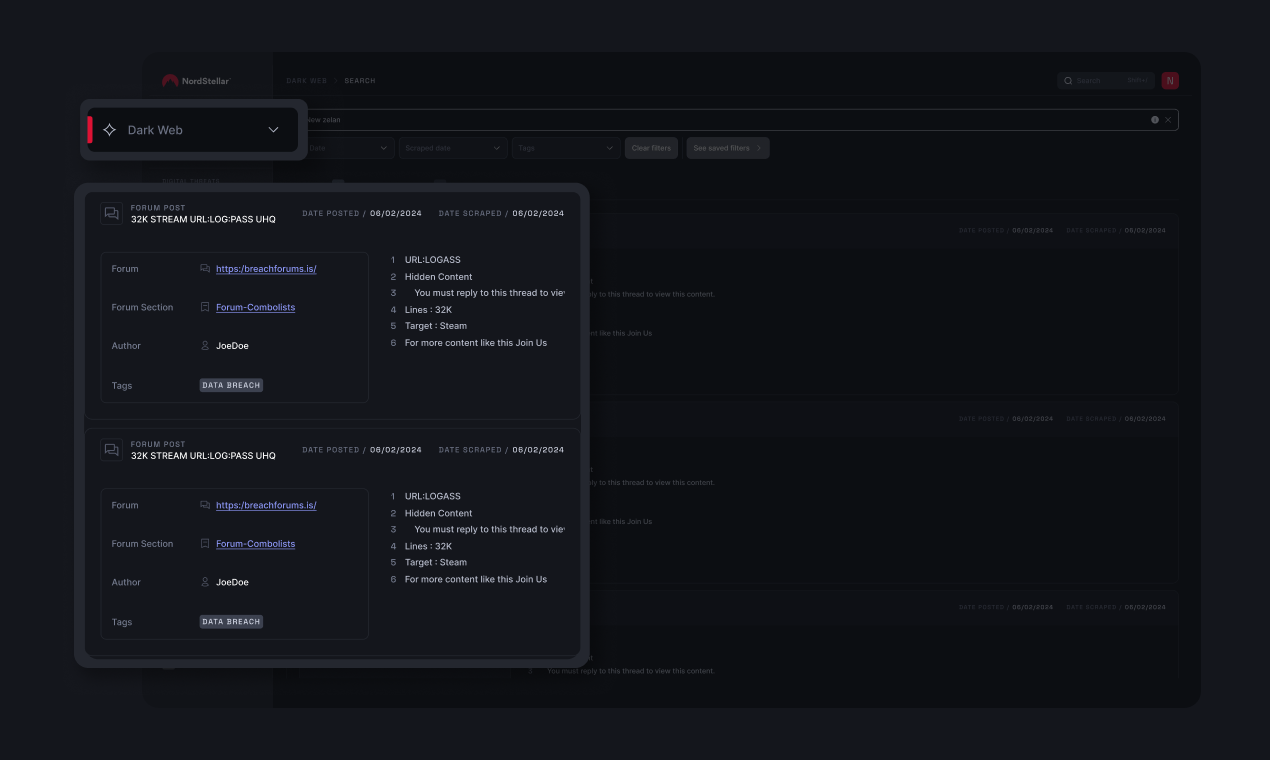Open See saved filters
Image resolution: width=1270 pixels, height=760 pixels.
pyautogui.click(x=727, y=148)
